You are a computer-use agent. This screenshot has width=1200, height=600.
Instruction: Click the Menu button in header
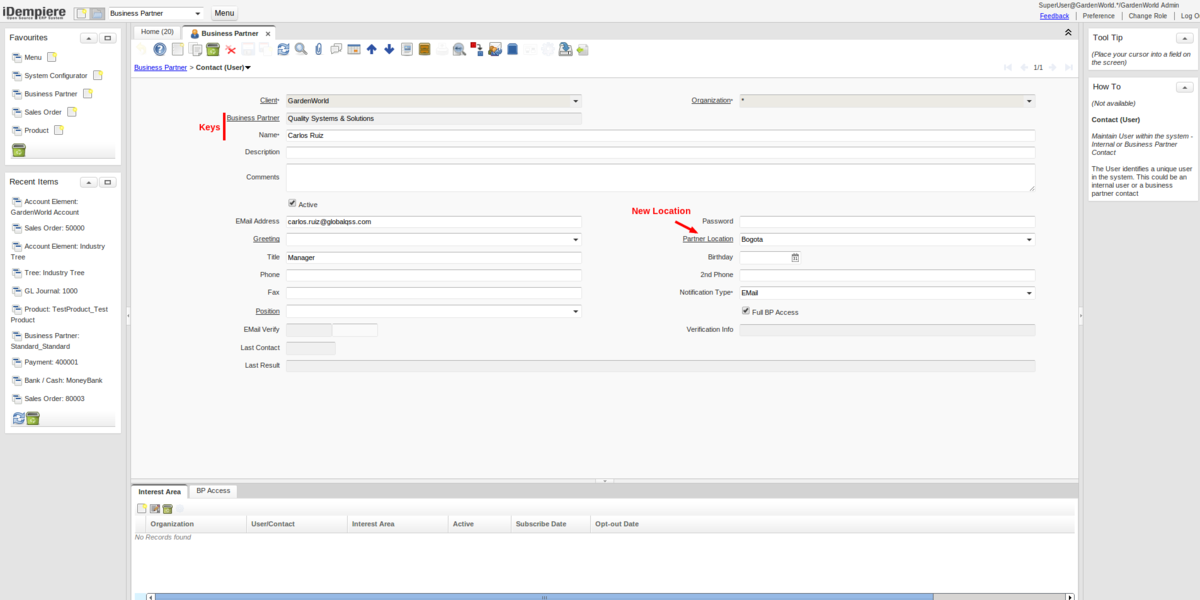[x=224, y=13]
